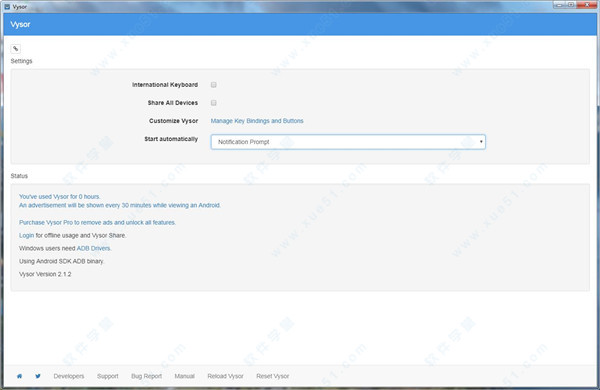This screenshot has height=390, width=600.
Task: Close the Vysor window
Action: [587, 5]
